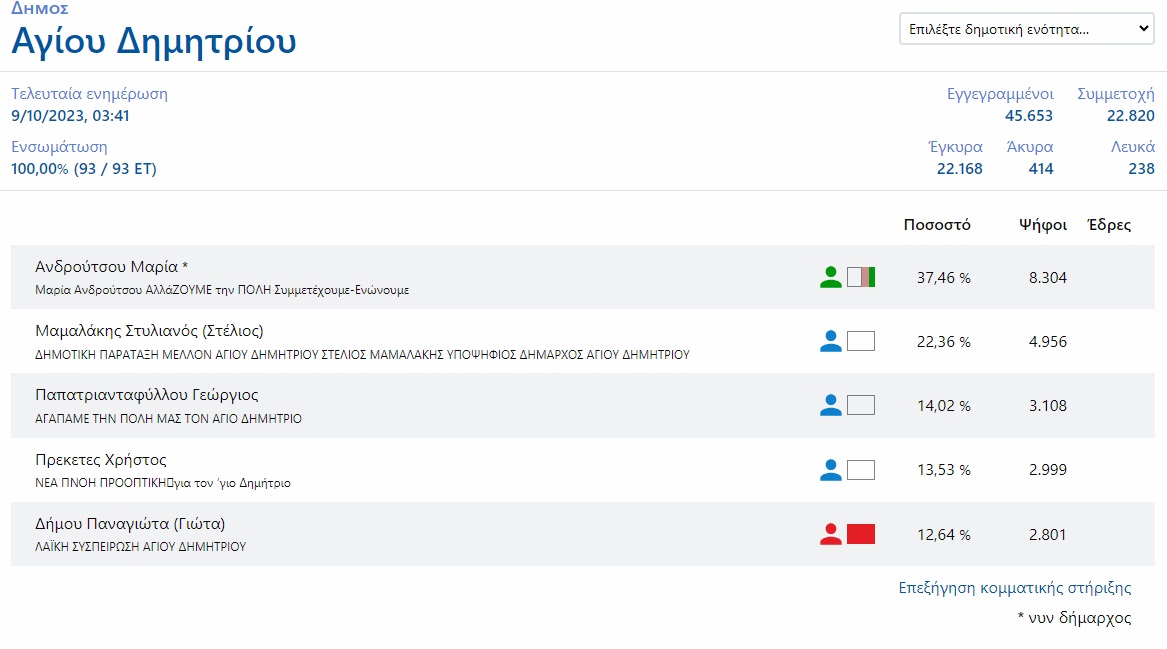
Task: Click the white party box for Μαμαλάκης
Action: click(861, 341)
